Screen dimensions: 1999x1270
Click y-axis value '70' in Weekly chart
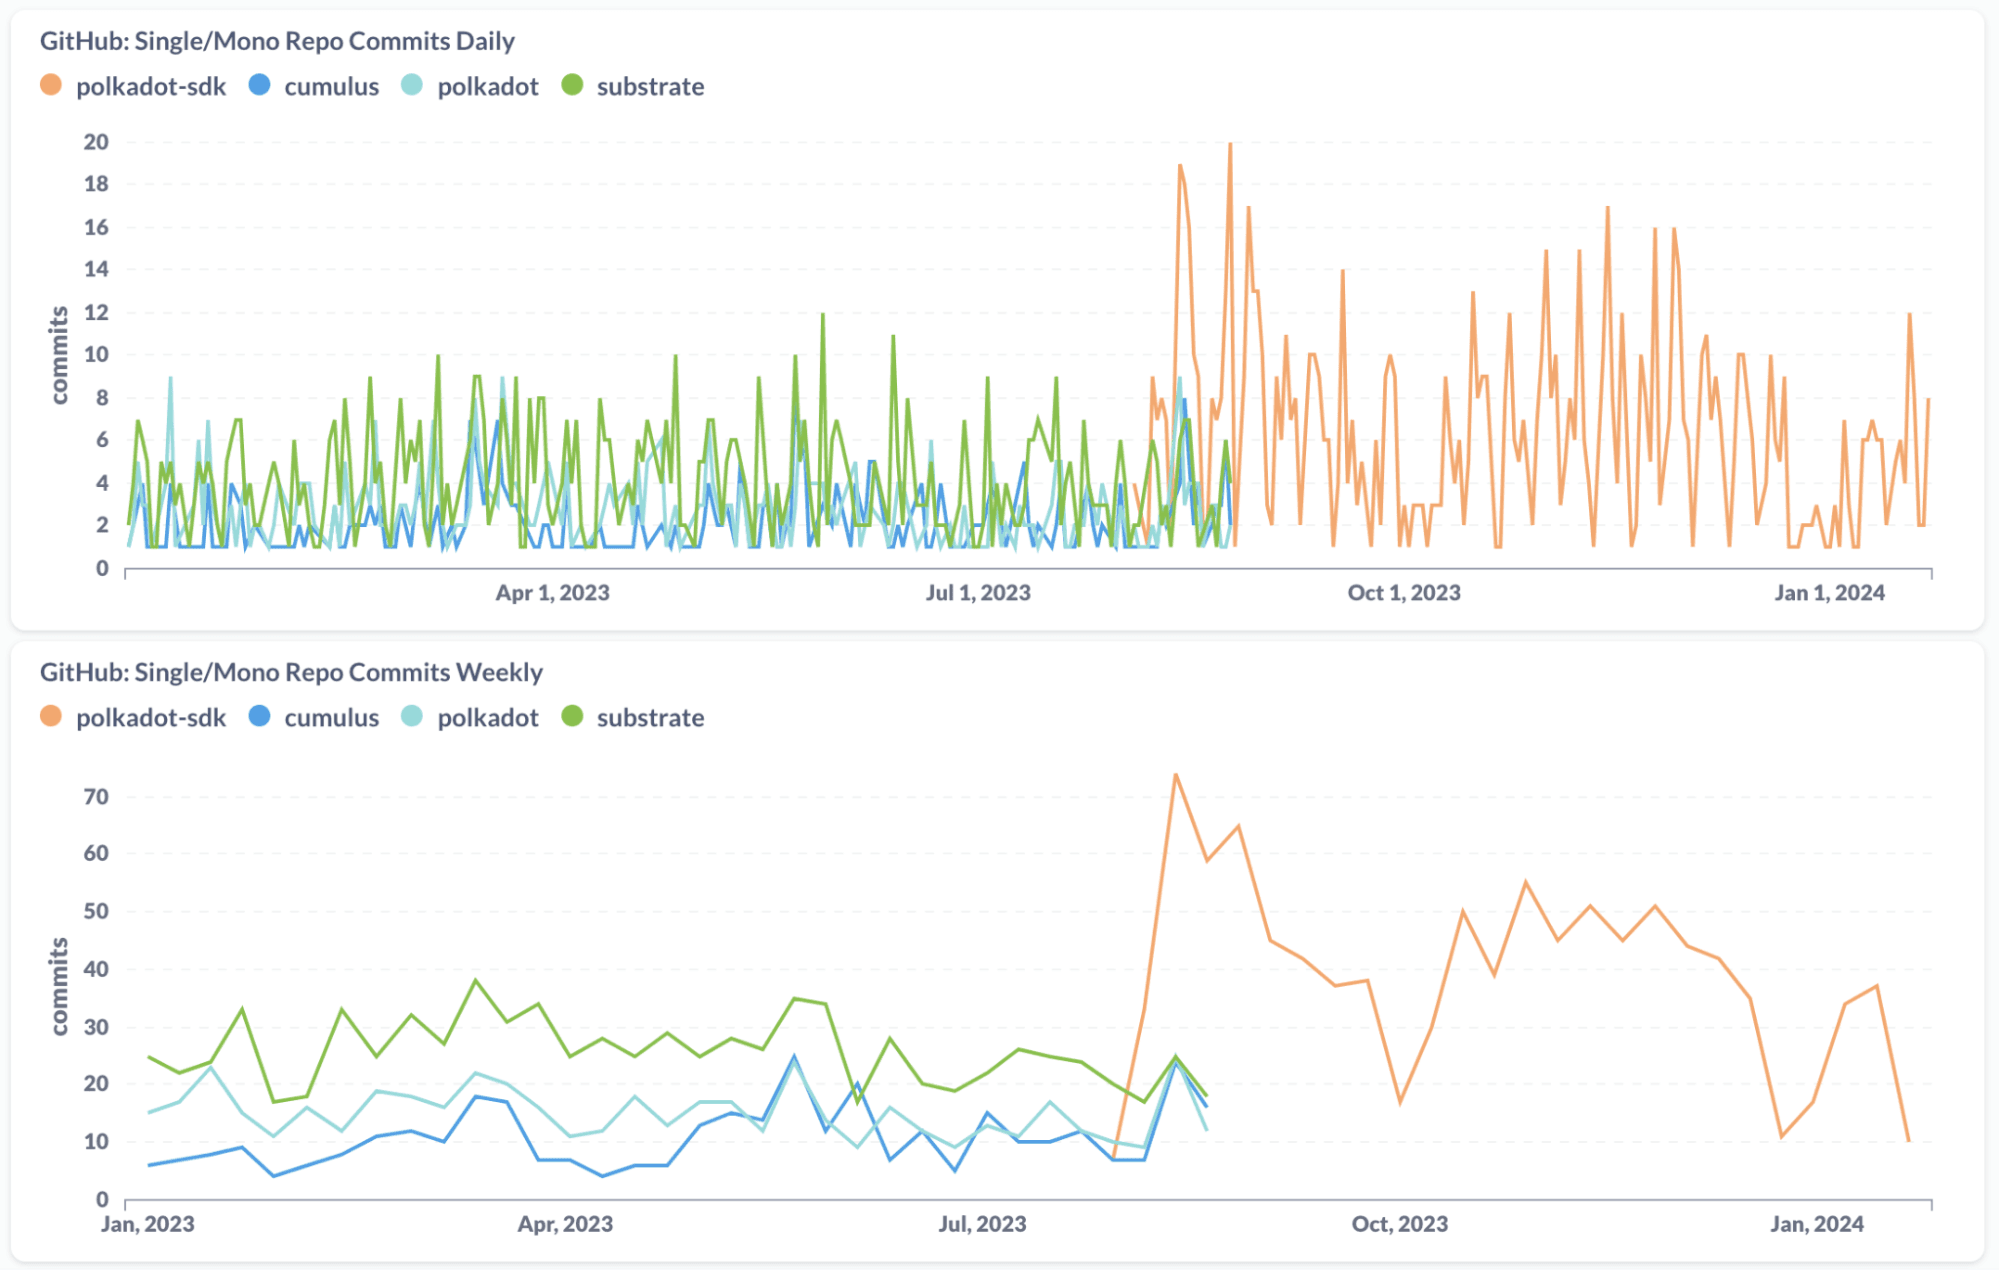pyautogui.click(x=96, y=797)
